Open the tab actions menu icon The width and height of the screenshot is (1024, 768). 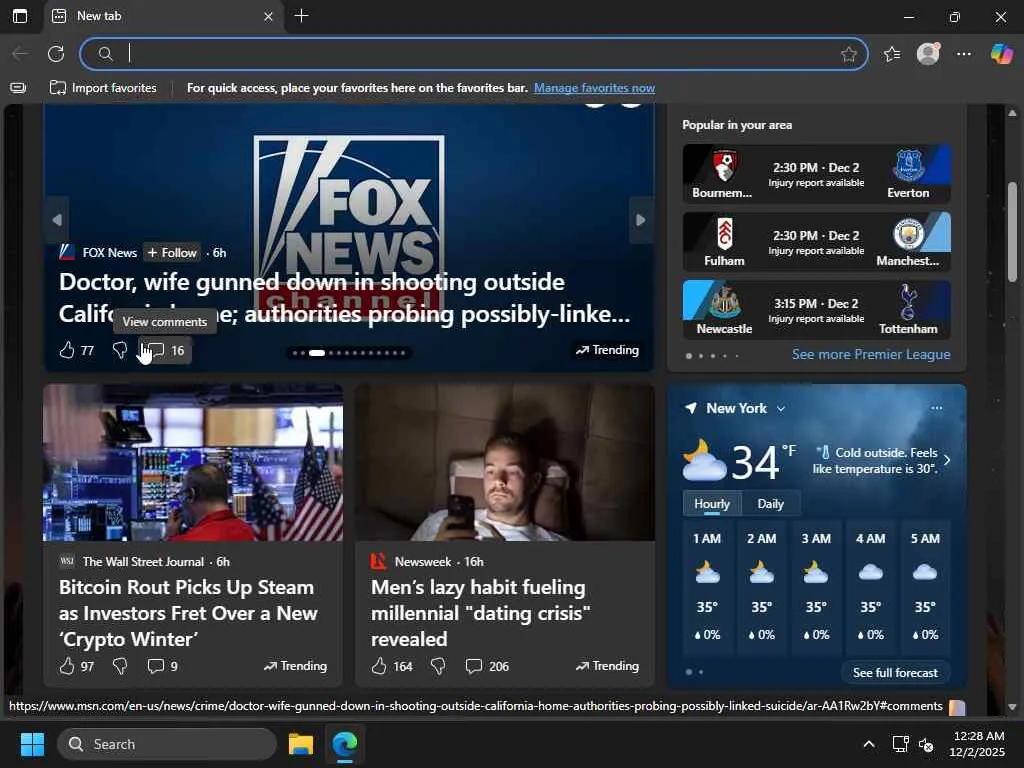coord(20,16)
